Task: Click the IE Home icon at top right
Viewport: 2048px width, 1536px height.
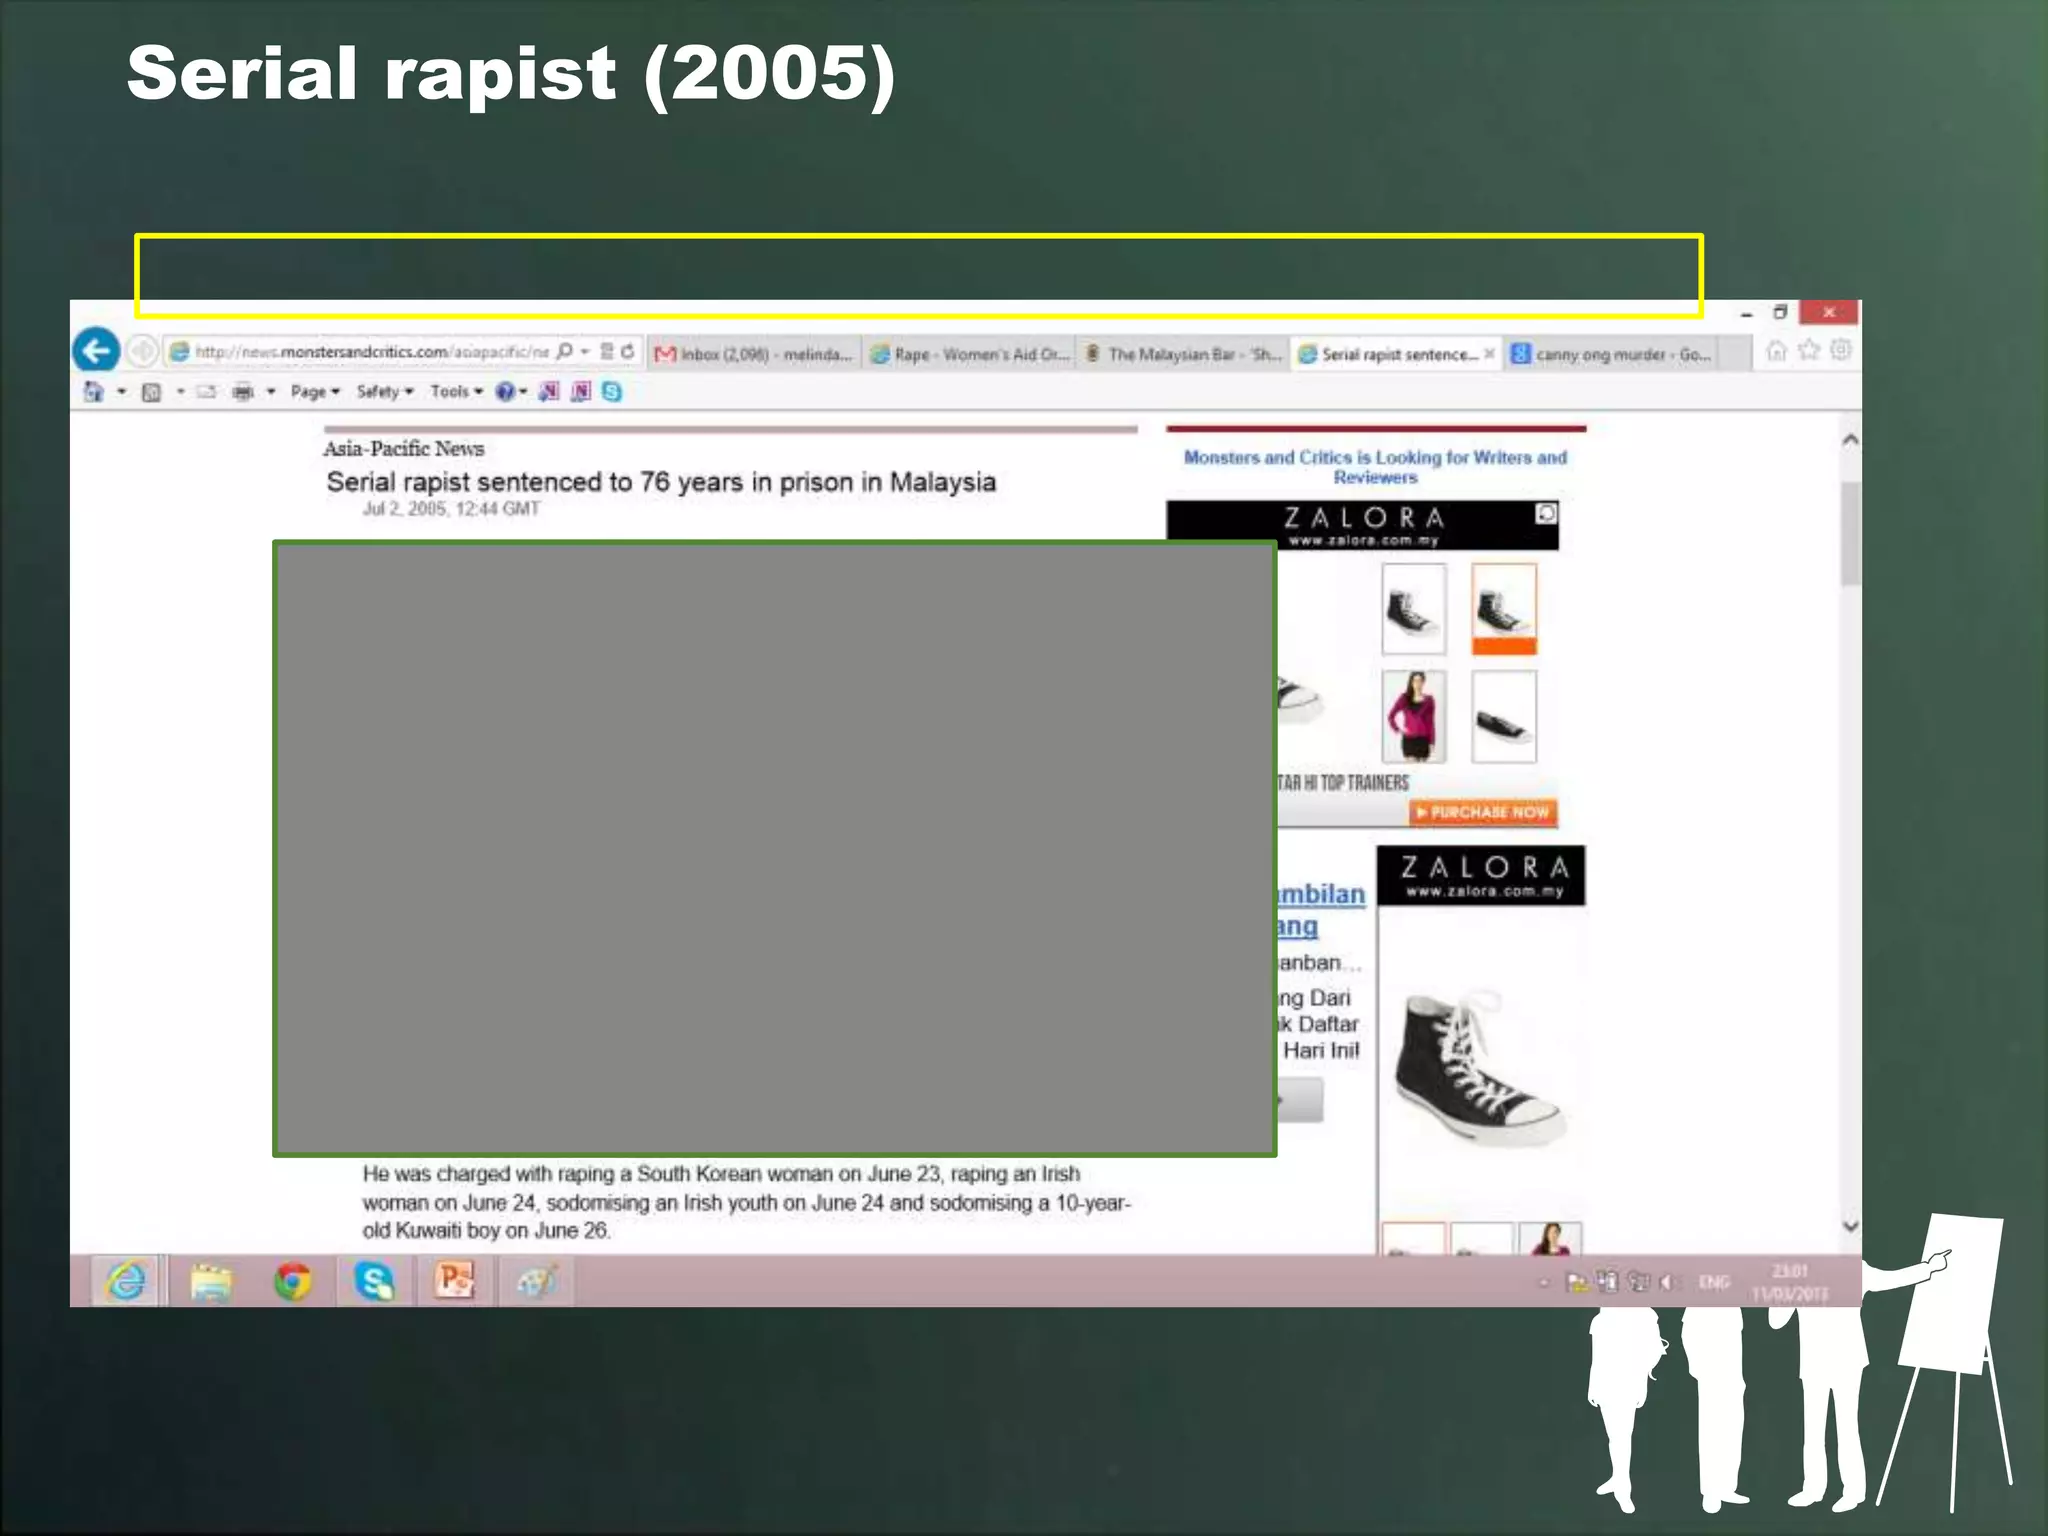Action: 1776,351
